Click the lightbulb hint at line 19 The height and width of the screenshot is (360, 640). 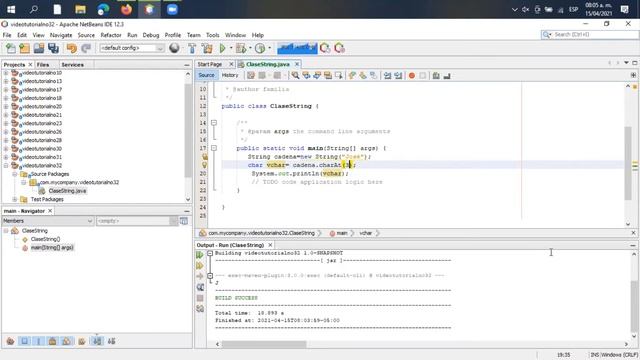tap(204, 165)
